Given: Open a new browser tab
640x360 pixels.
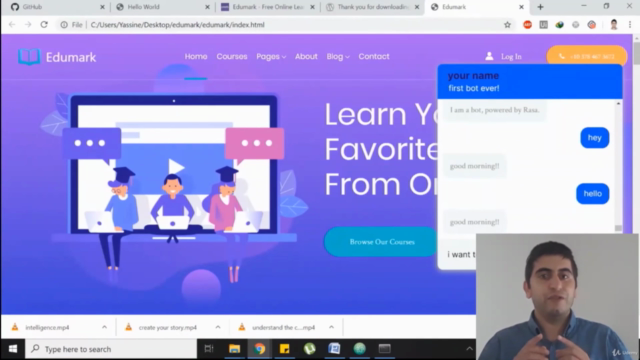Looking at the screenshot, I should click(540, 7).
